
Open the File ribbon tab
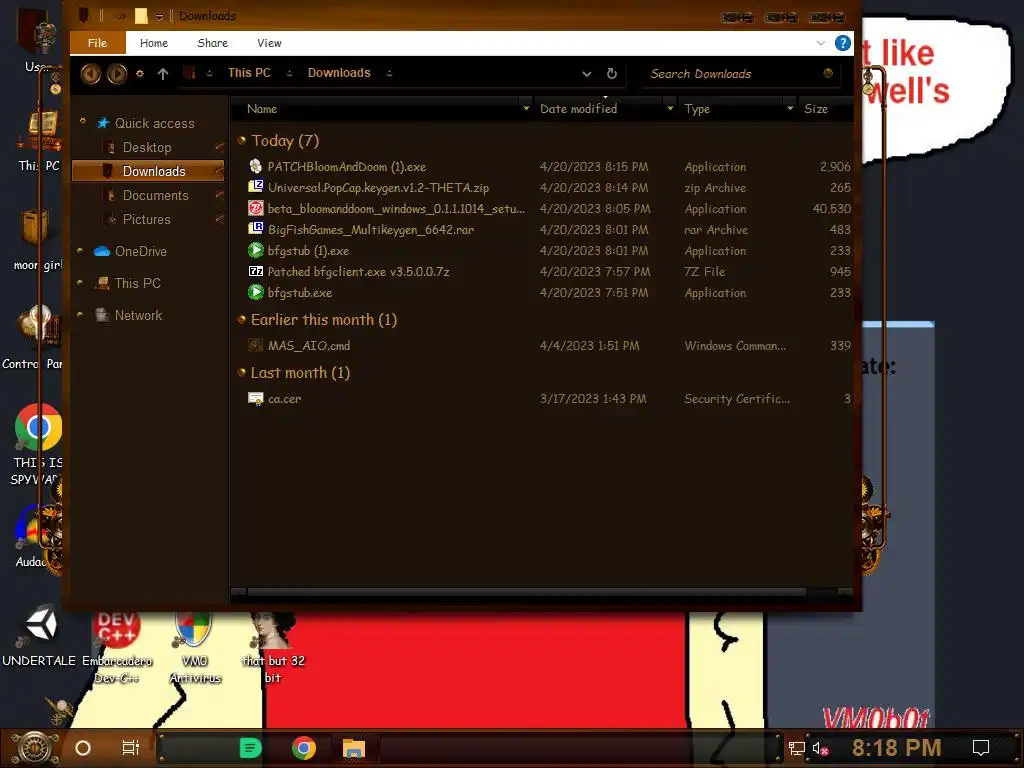coord(97,43)
